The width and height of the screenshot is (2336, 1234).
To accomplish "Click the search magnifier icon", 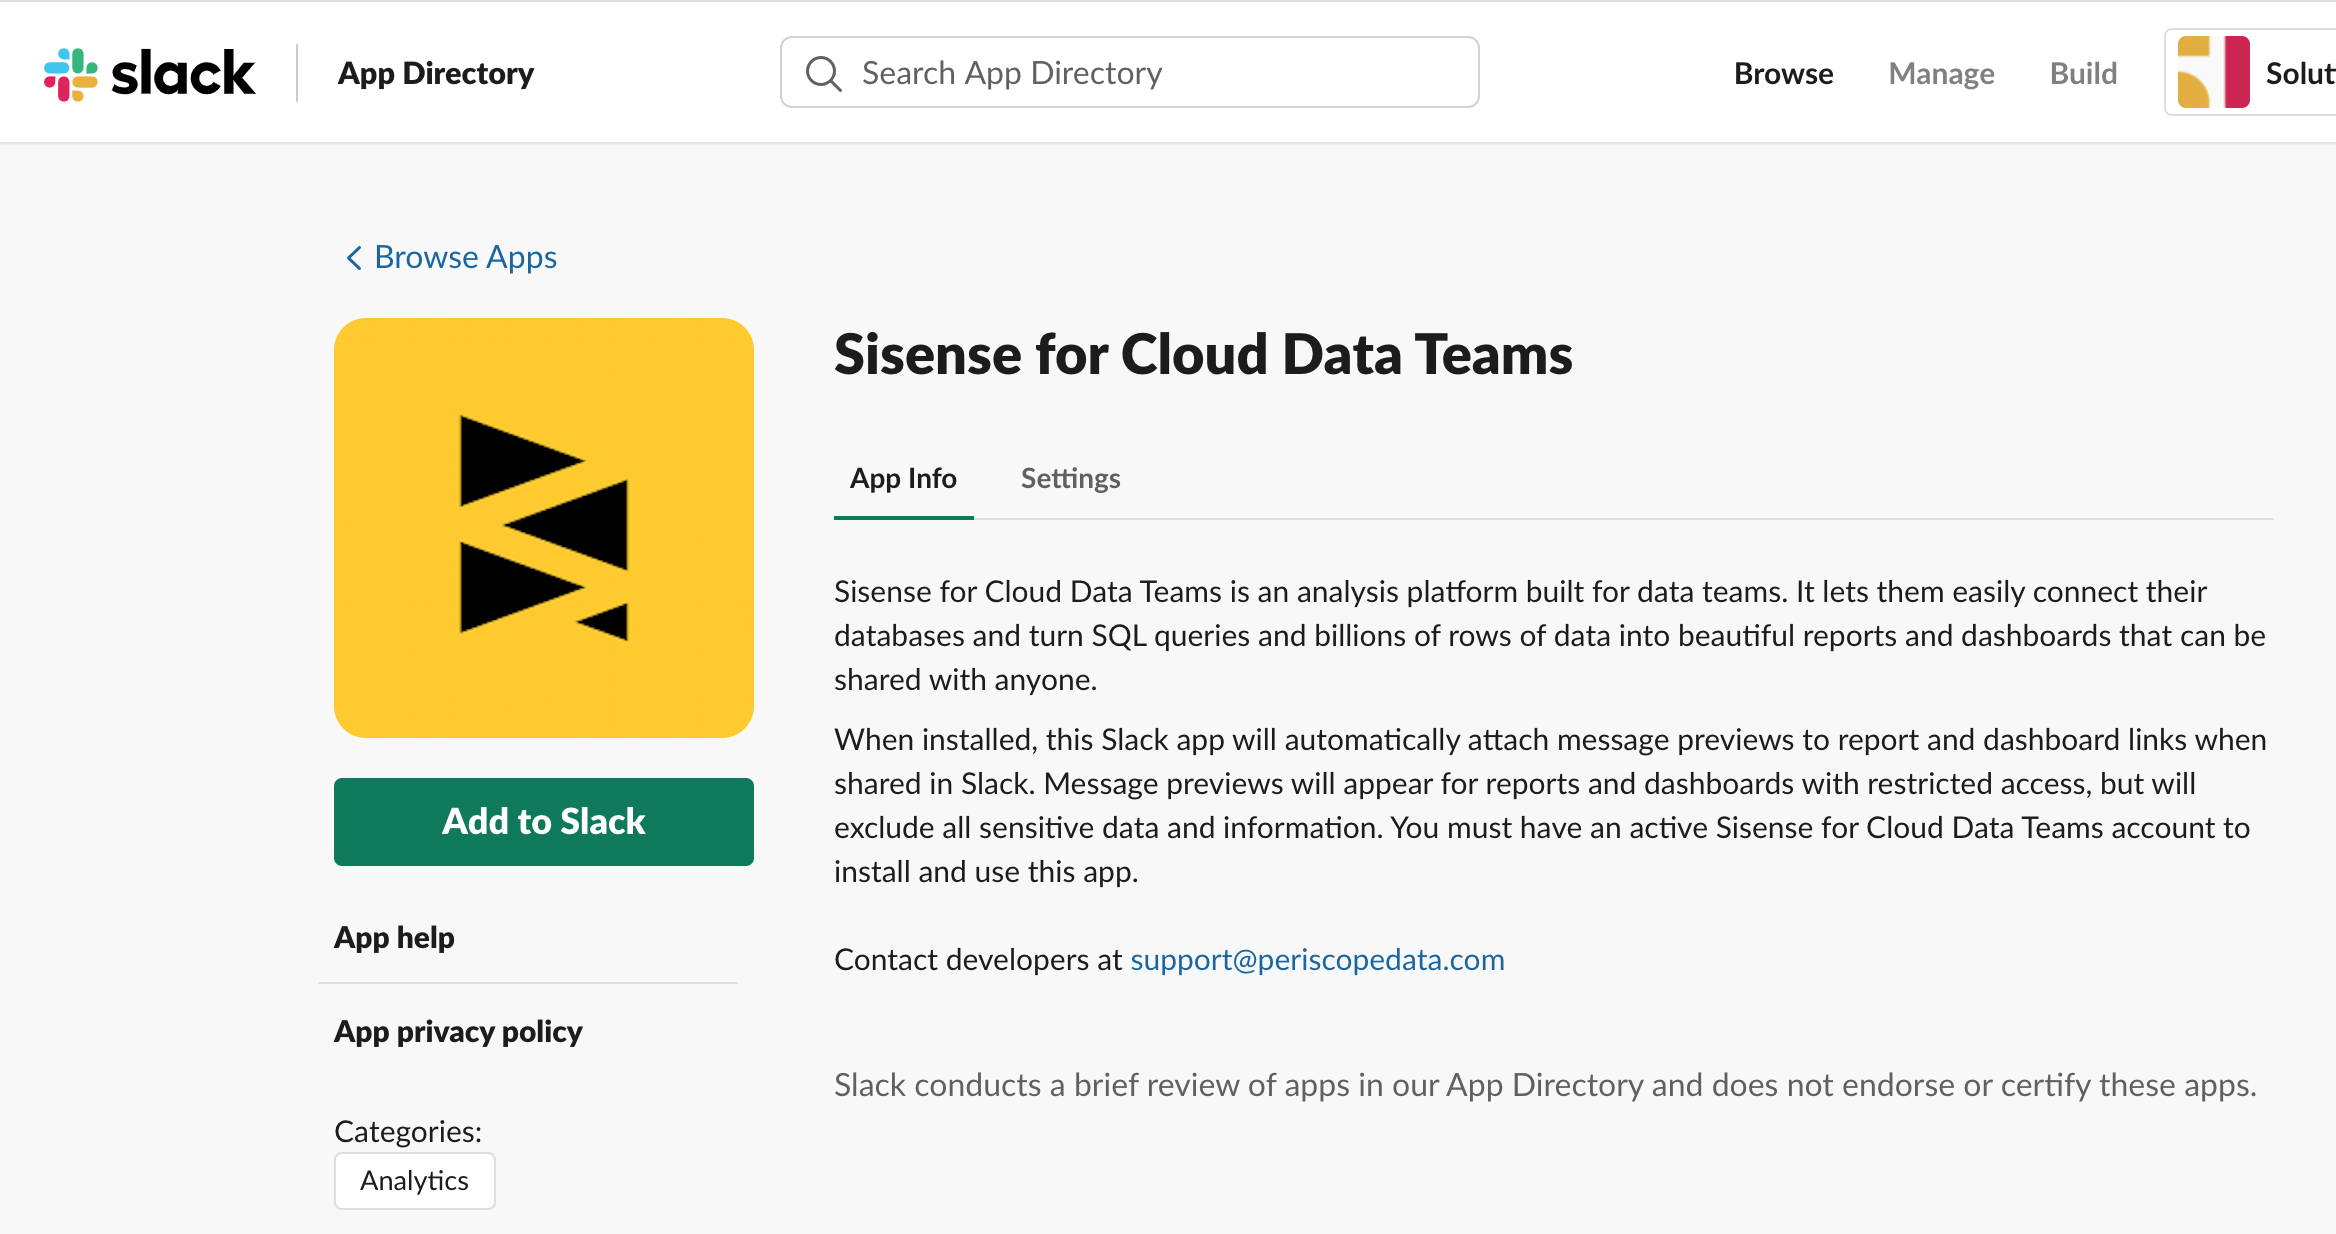I will (824, 73).
